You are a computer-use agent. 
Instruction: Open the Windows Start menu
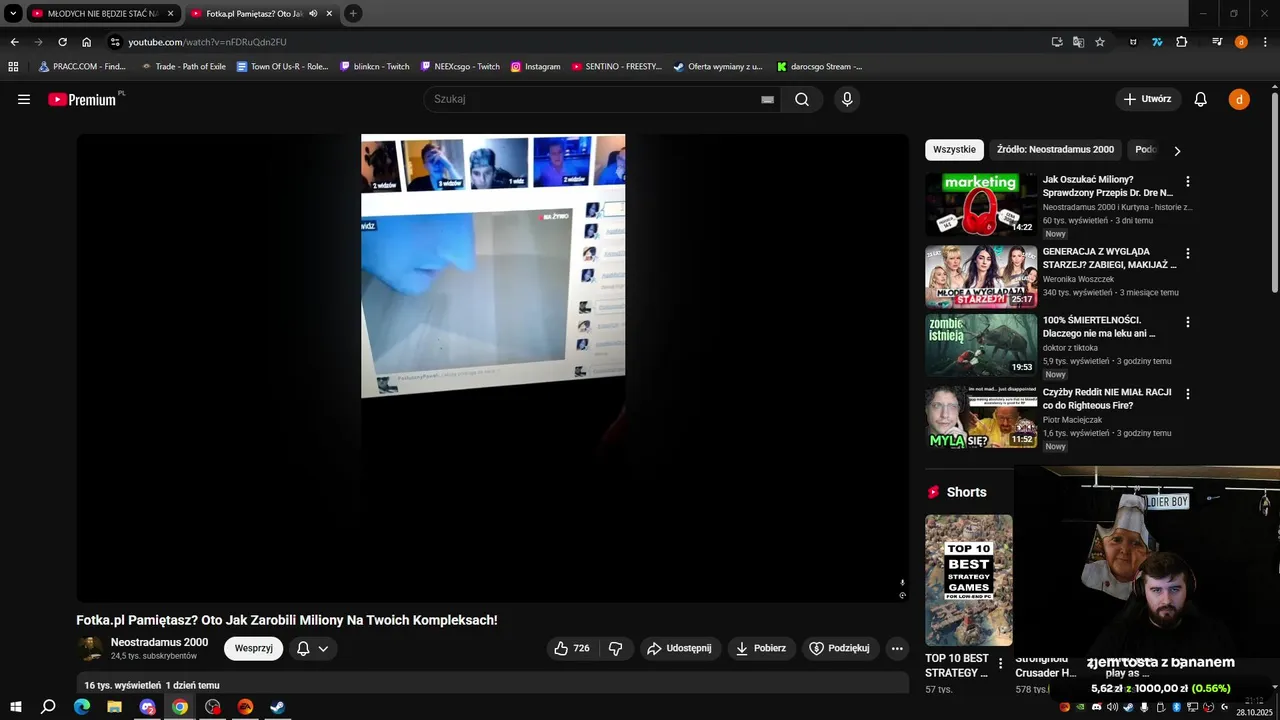click(16, 707)
